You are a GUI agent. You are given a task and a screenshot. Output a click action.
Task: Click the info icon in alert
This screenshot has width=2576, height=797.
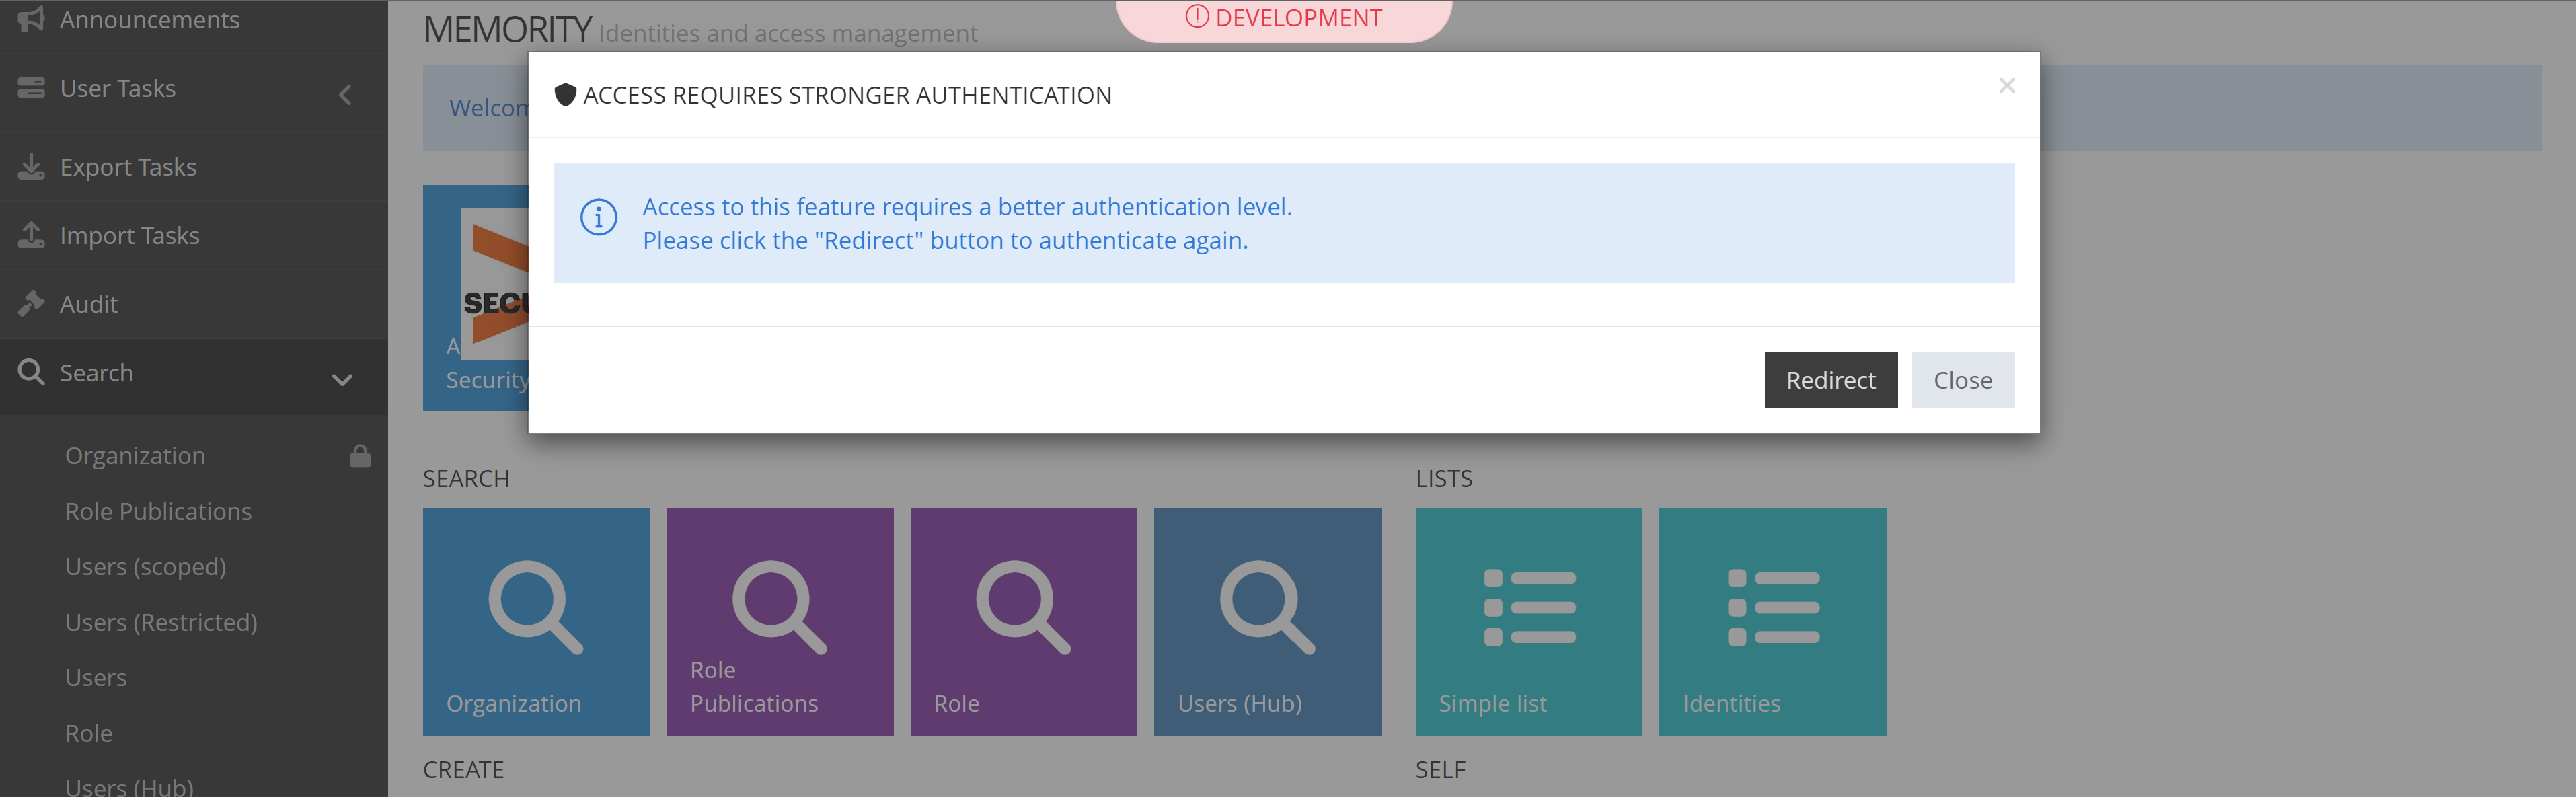click(599, 217)
